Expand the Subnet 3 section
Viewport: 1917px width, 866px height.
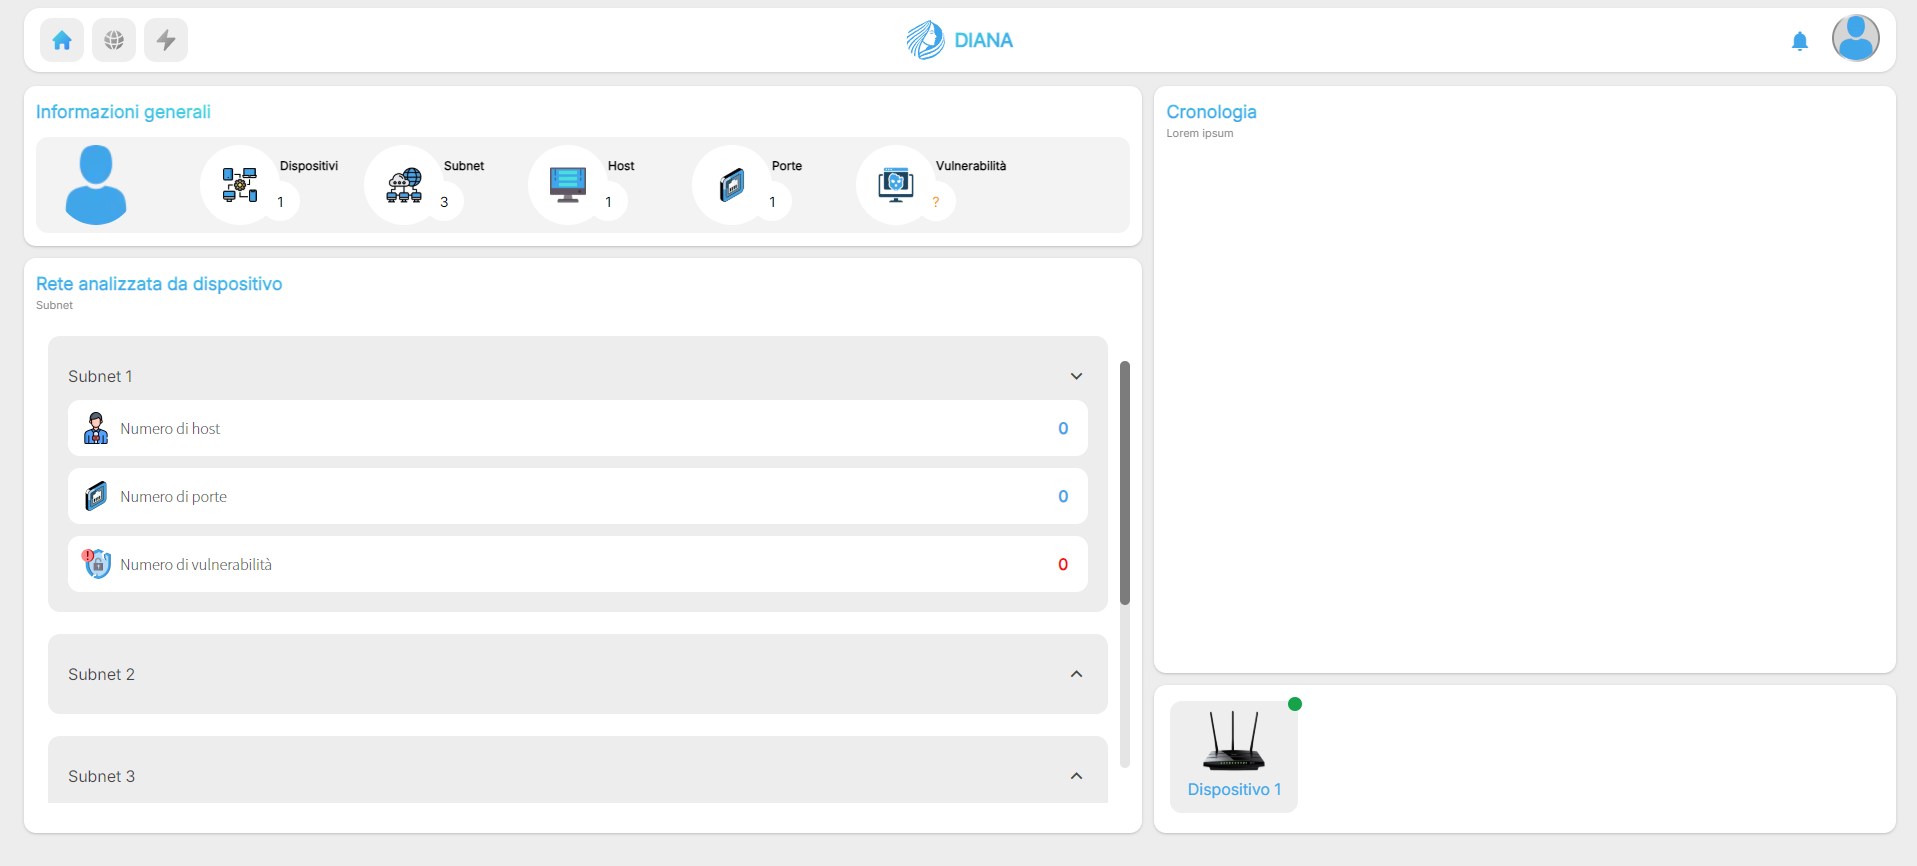1076,776
